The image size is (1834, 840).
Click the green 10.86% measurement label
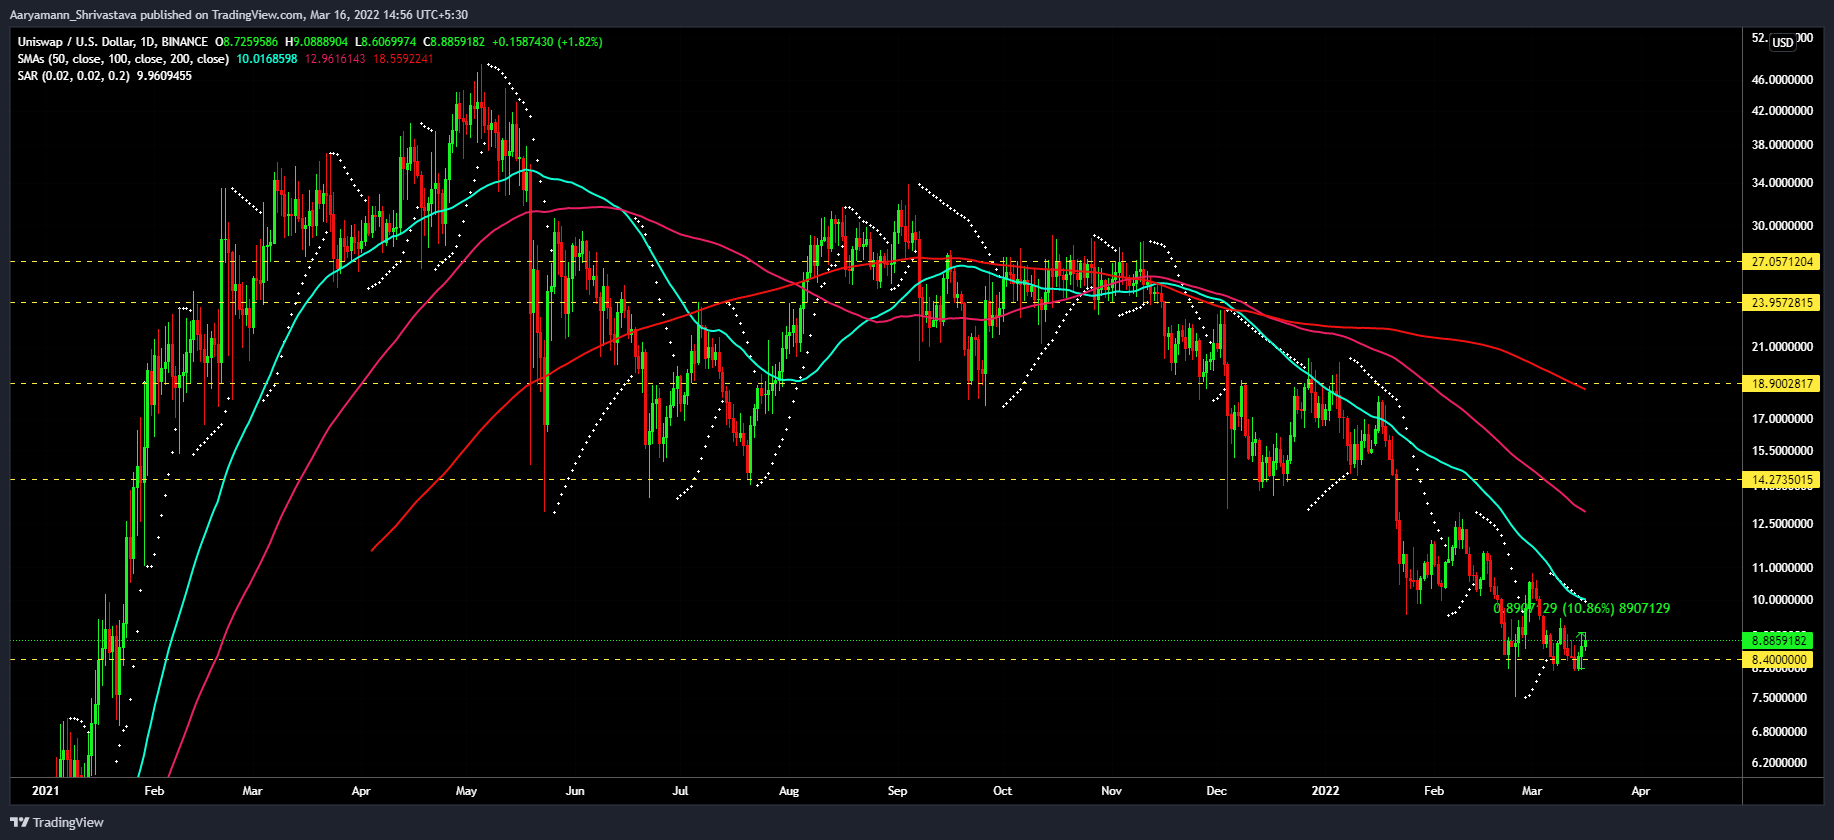coord(1581,608)
